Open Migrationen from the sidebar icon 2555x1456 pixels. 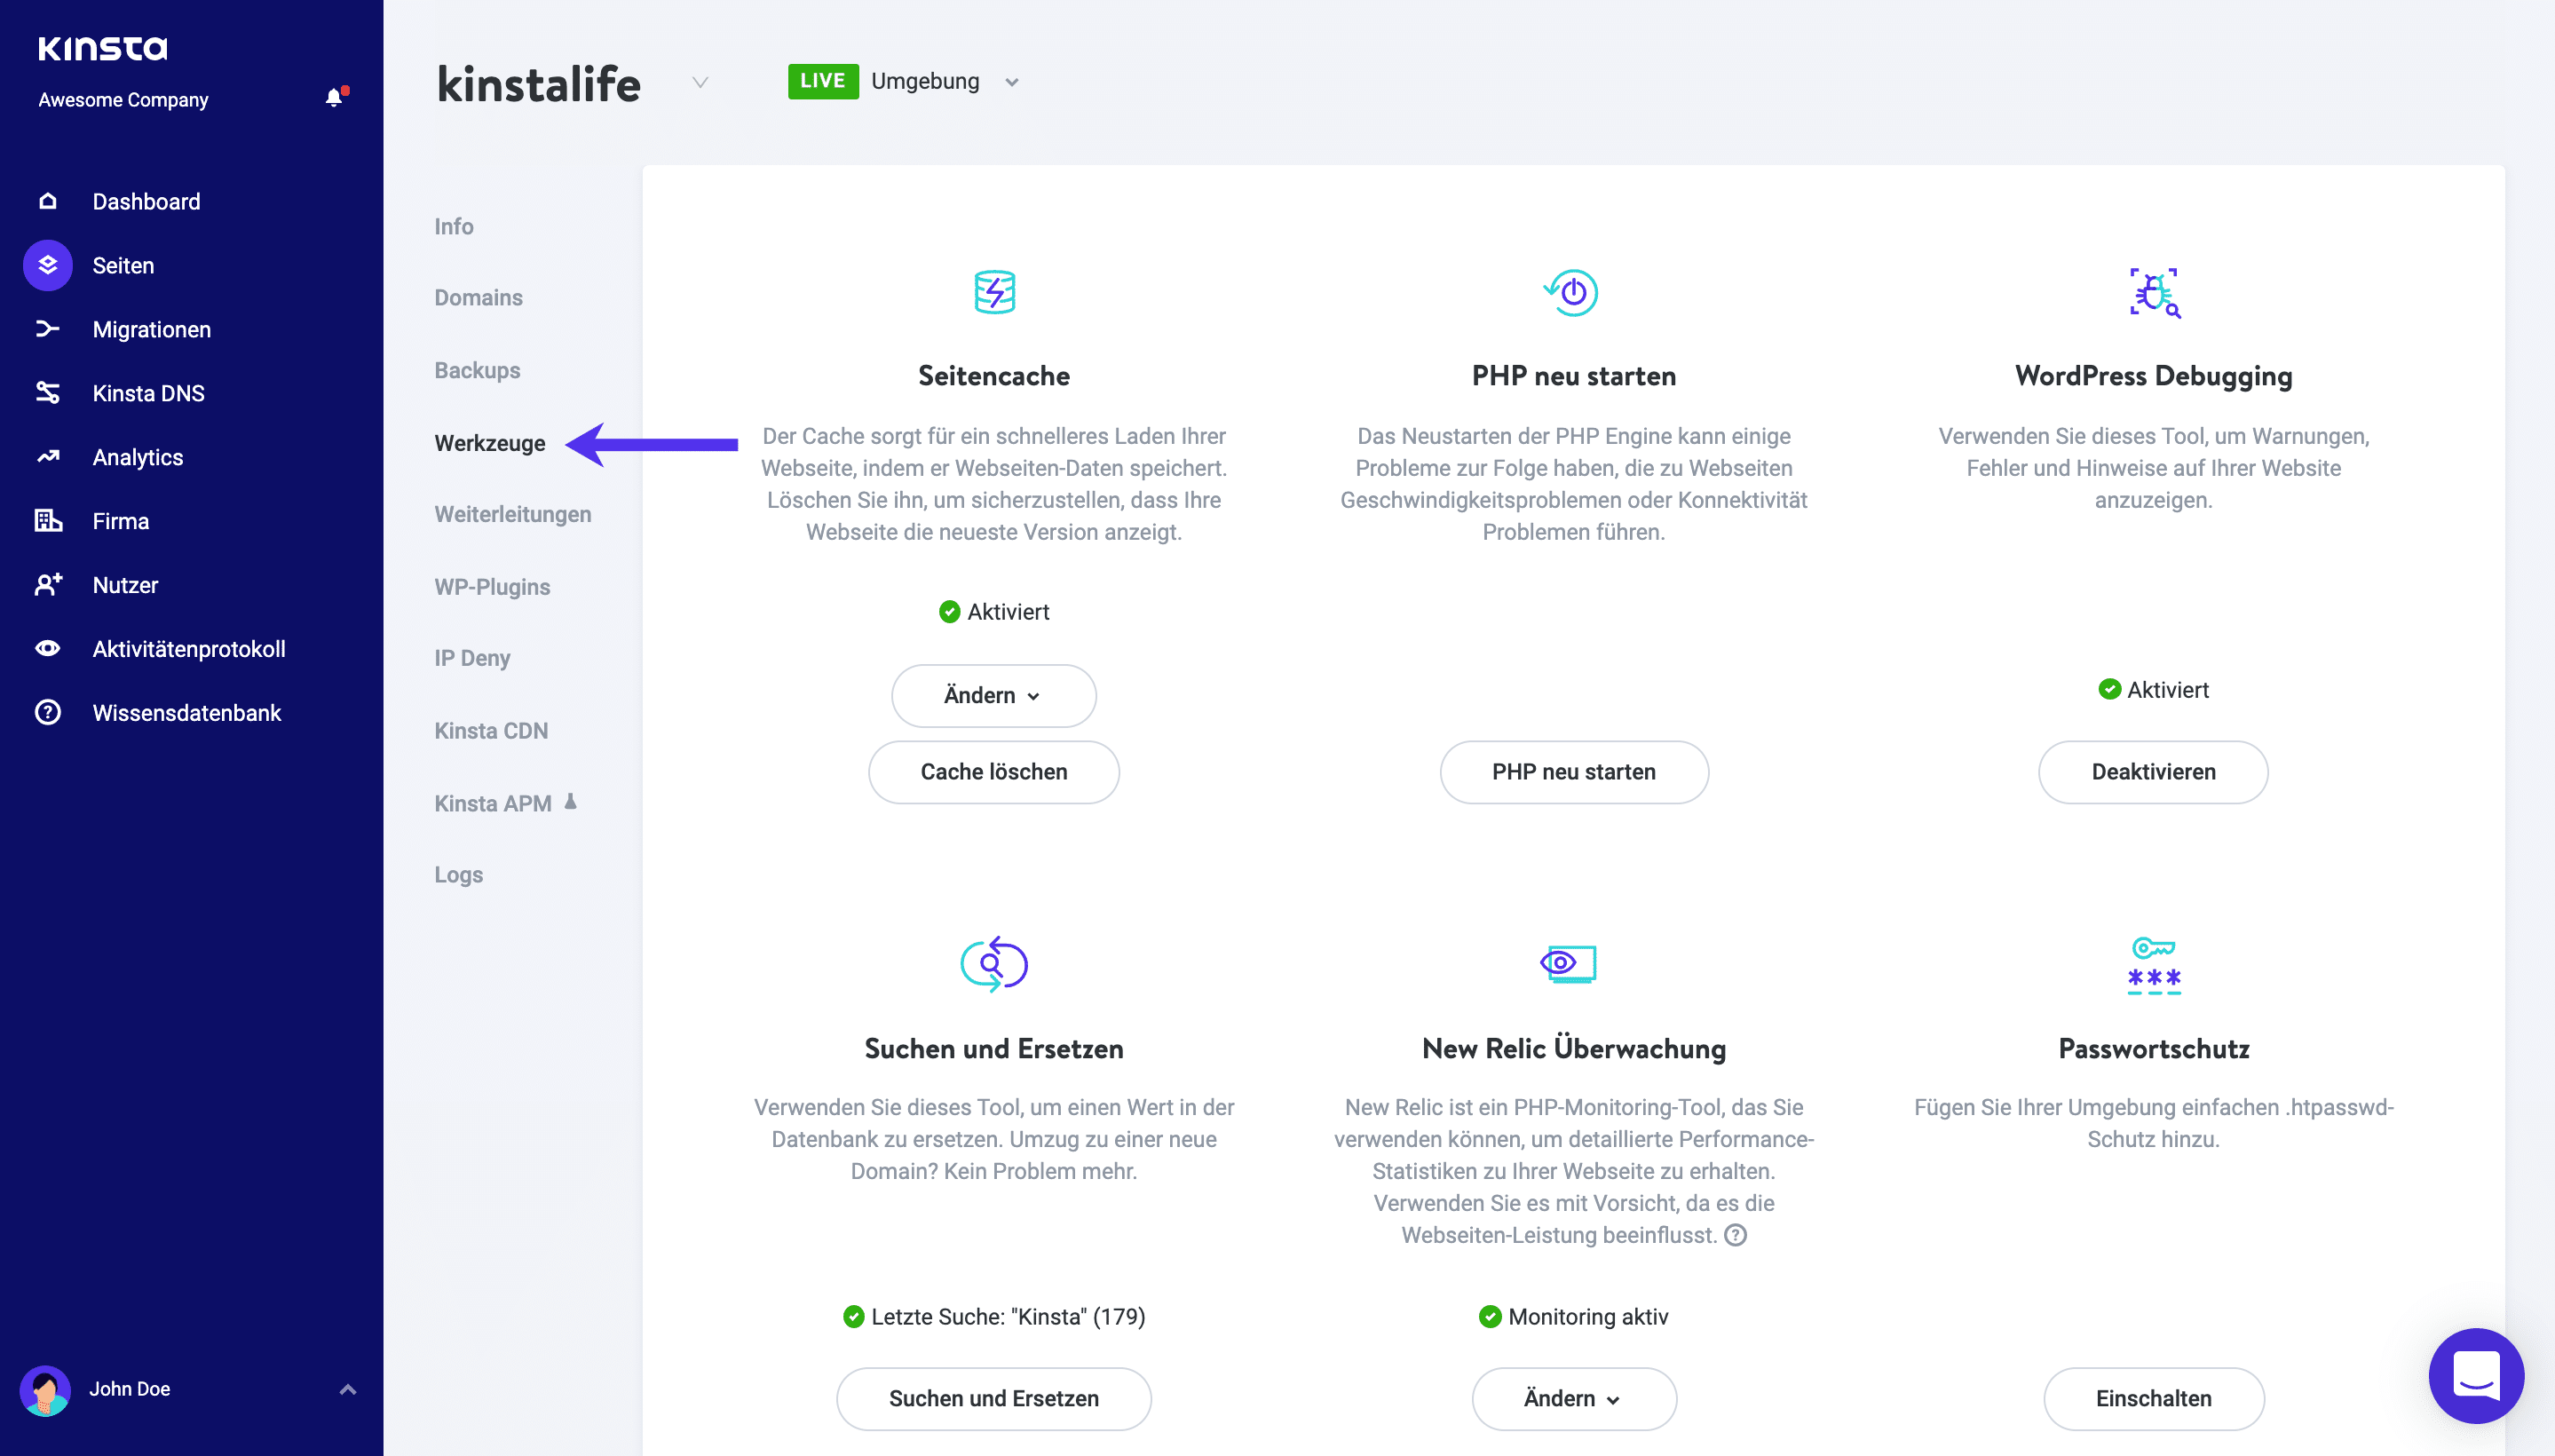click(47, 329)
